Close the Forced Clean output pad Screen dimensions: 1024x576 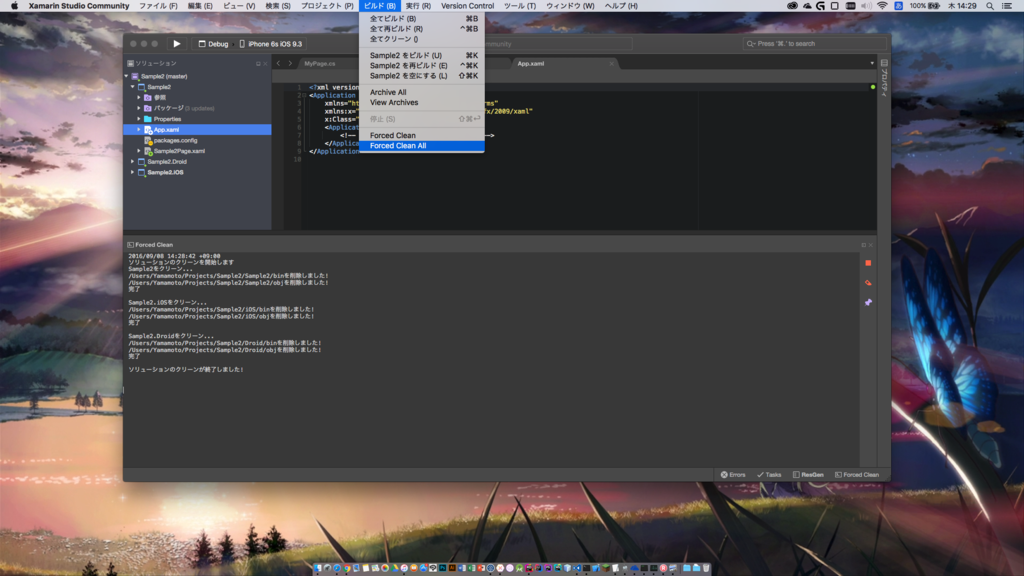point(871,245)
